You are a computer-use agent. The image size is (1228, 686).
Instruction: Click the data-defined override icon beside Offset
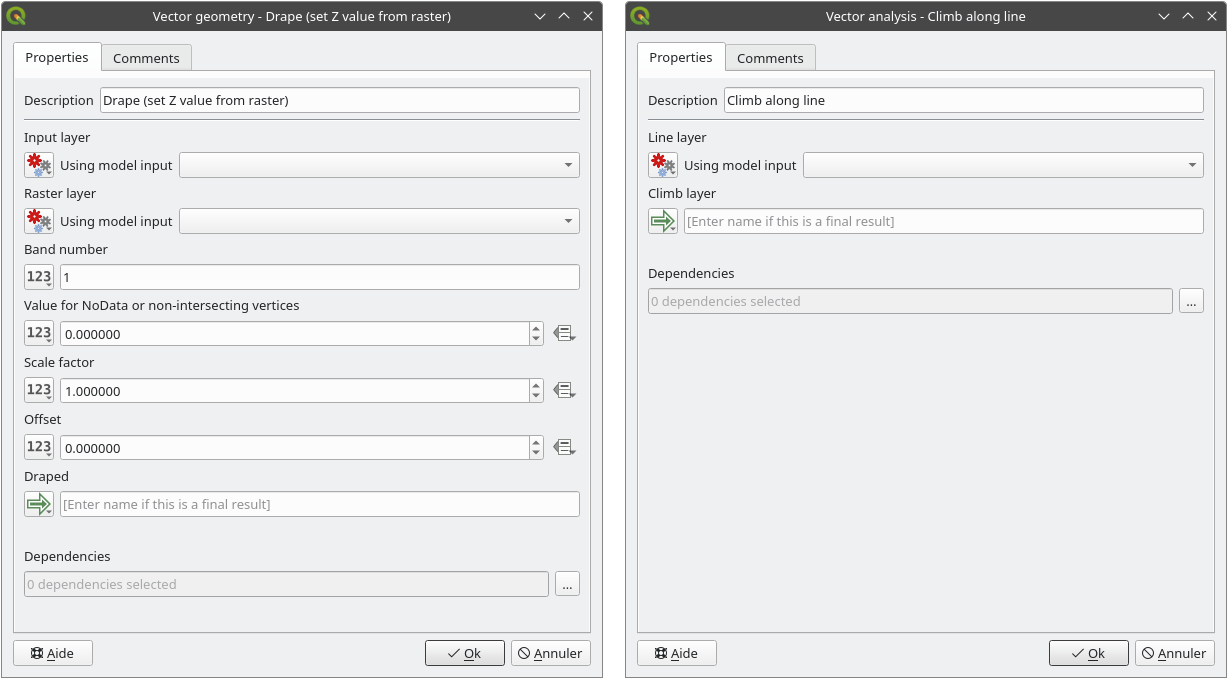pos(565,446)
